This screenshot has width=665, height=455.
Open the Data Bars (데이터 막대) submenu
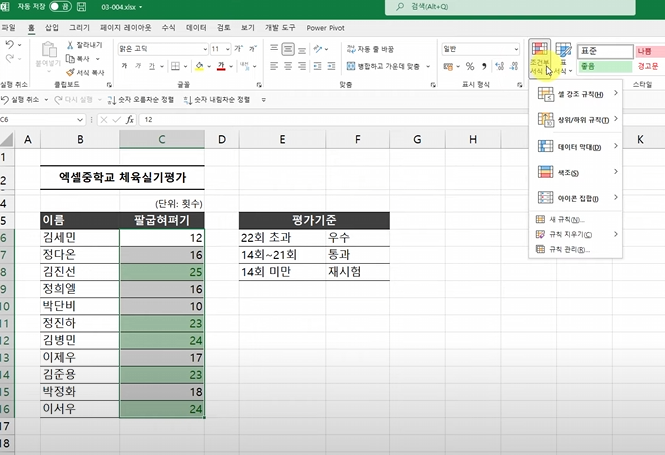coord(576,147)
